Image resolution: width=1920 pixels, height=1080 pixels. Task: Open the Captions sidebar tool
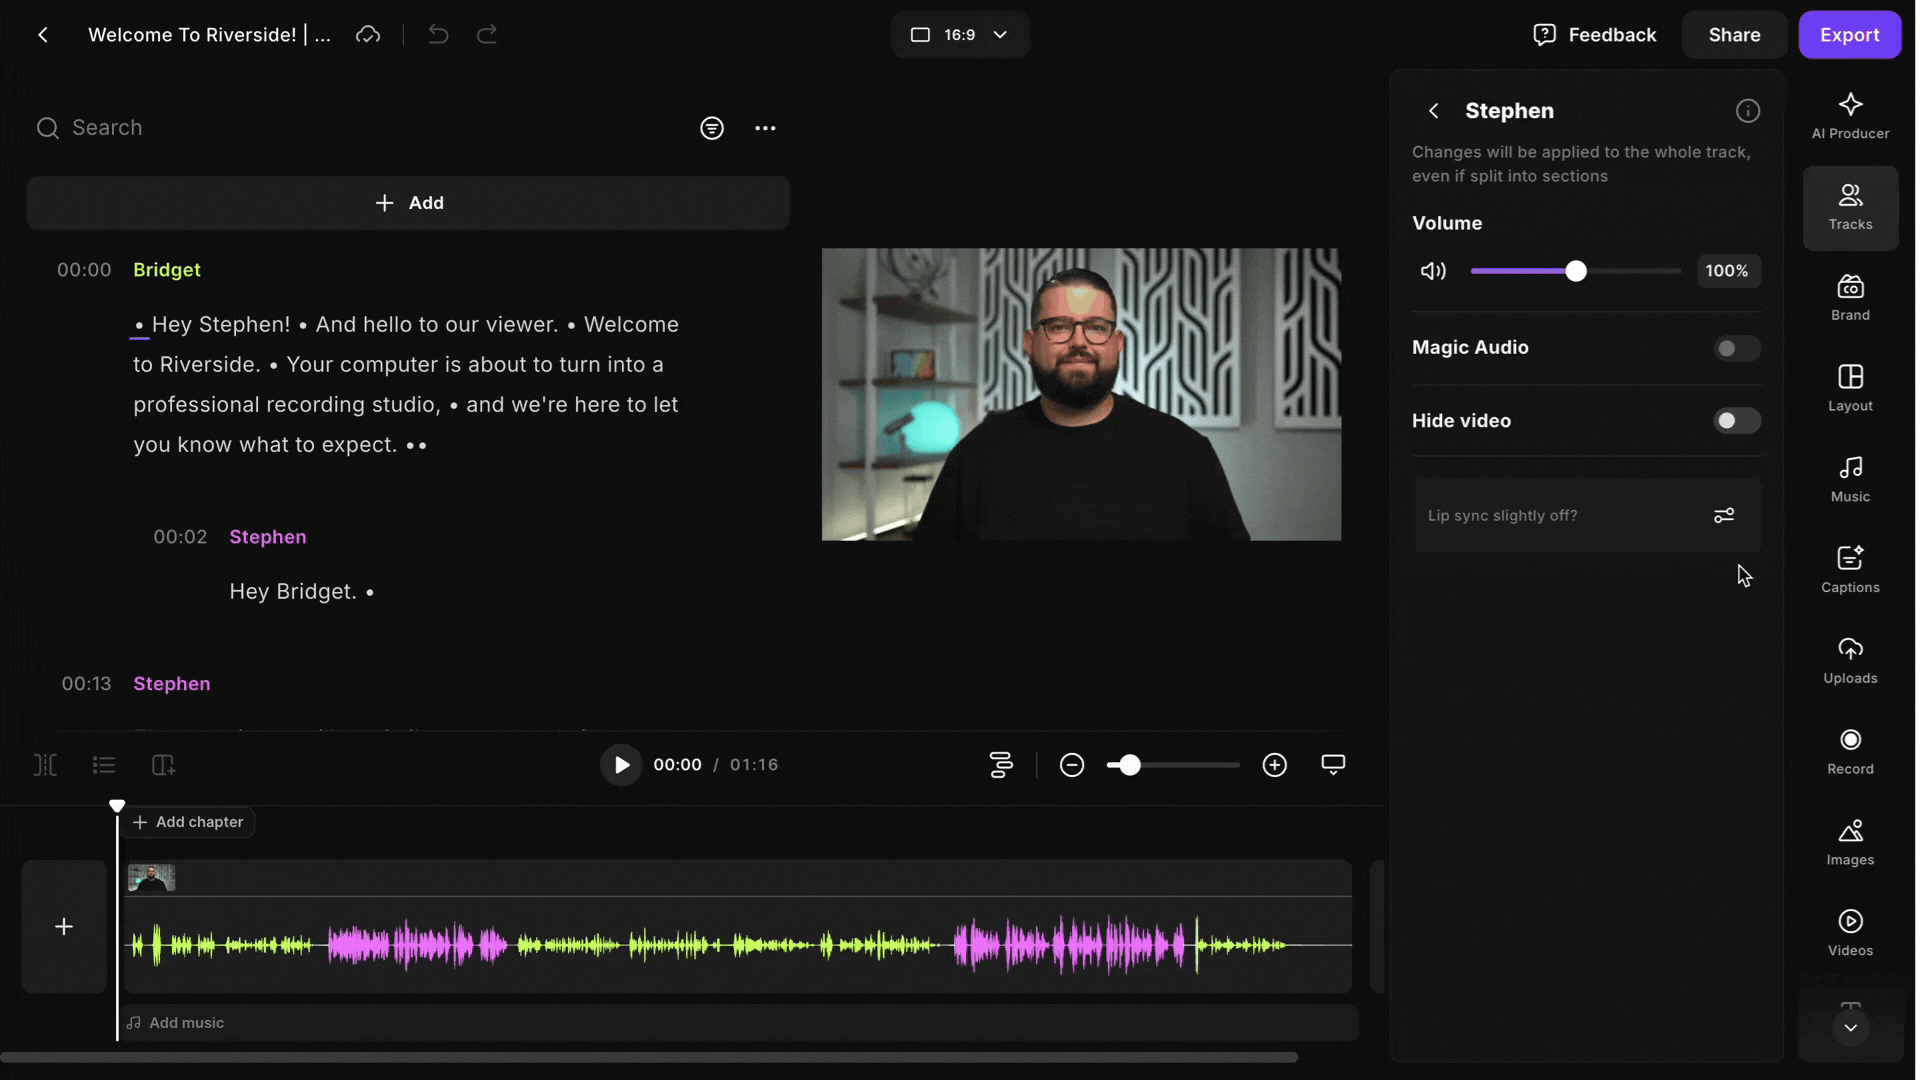click(1850, 569)
